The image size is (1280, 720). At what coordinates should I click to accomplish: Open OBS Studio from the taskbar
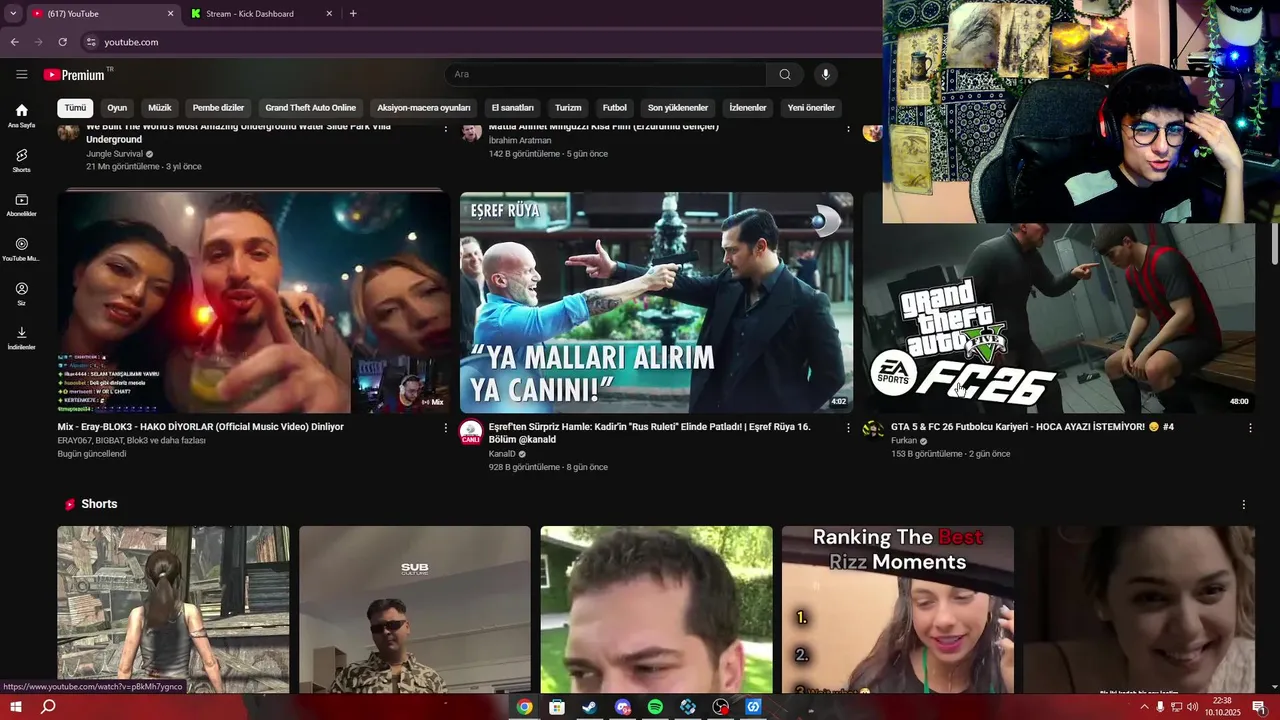(x=721, y=707)
